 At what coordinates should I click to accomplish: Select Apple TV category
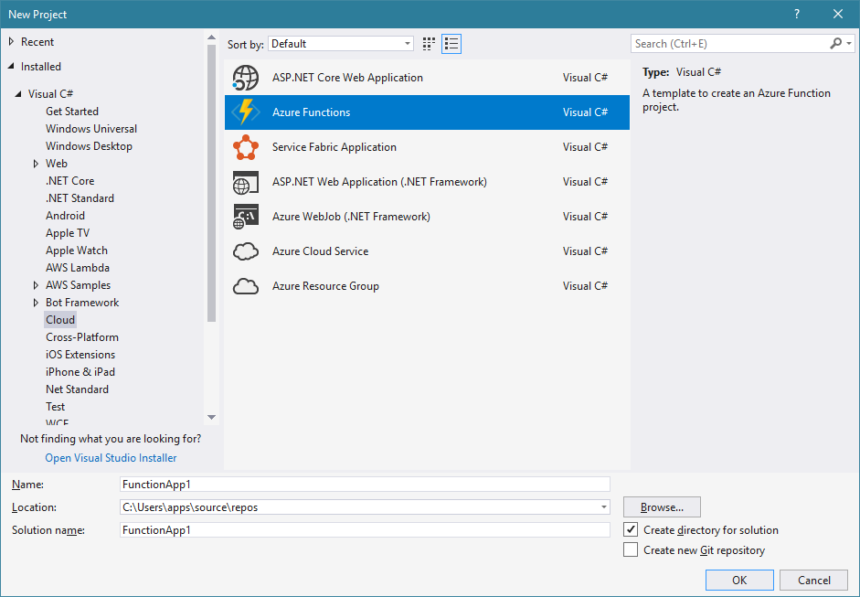(x=67, y=233)
